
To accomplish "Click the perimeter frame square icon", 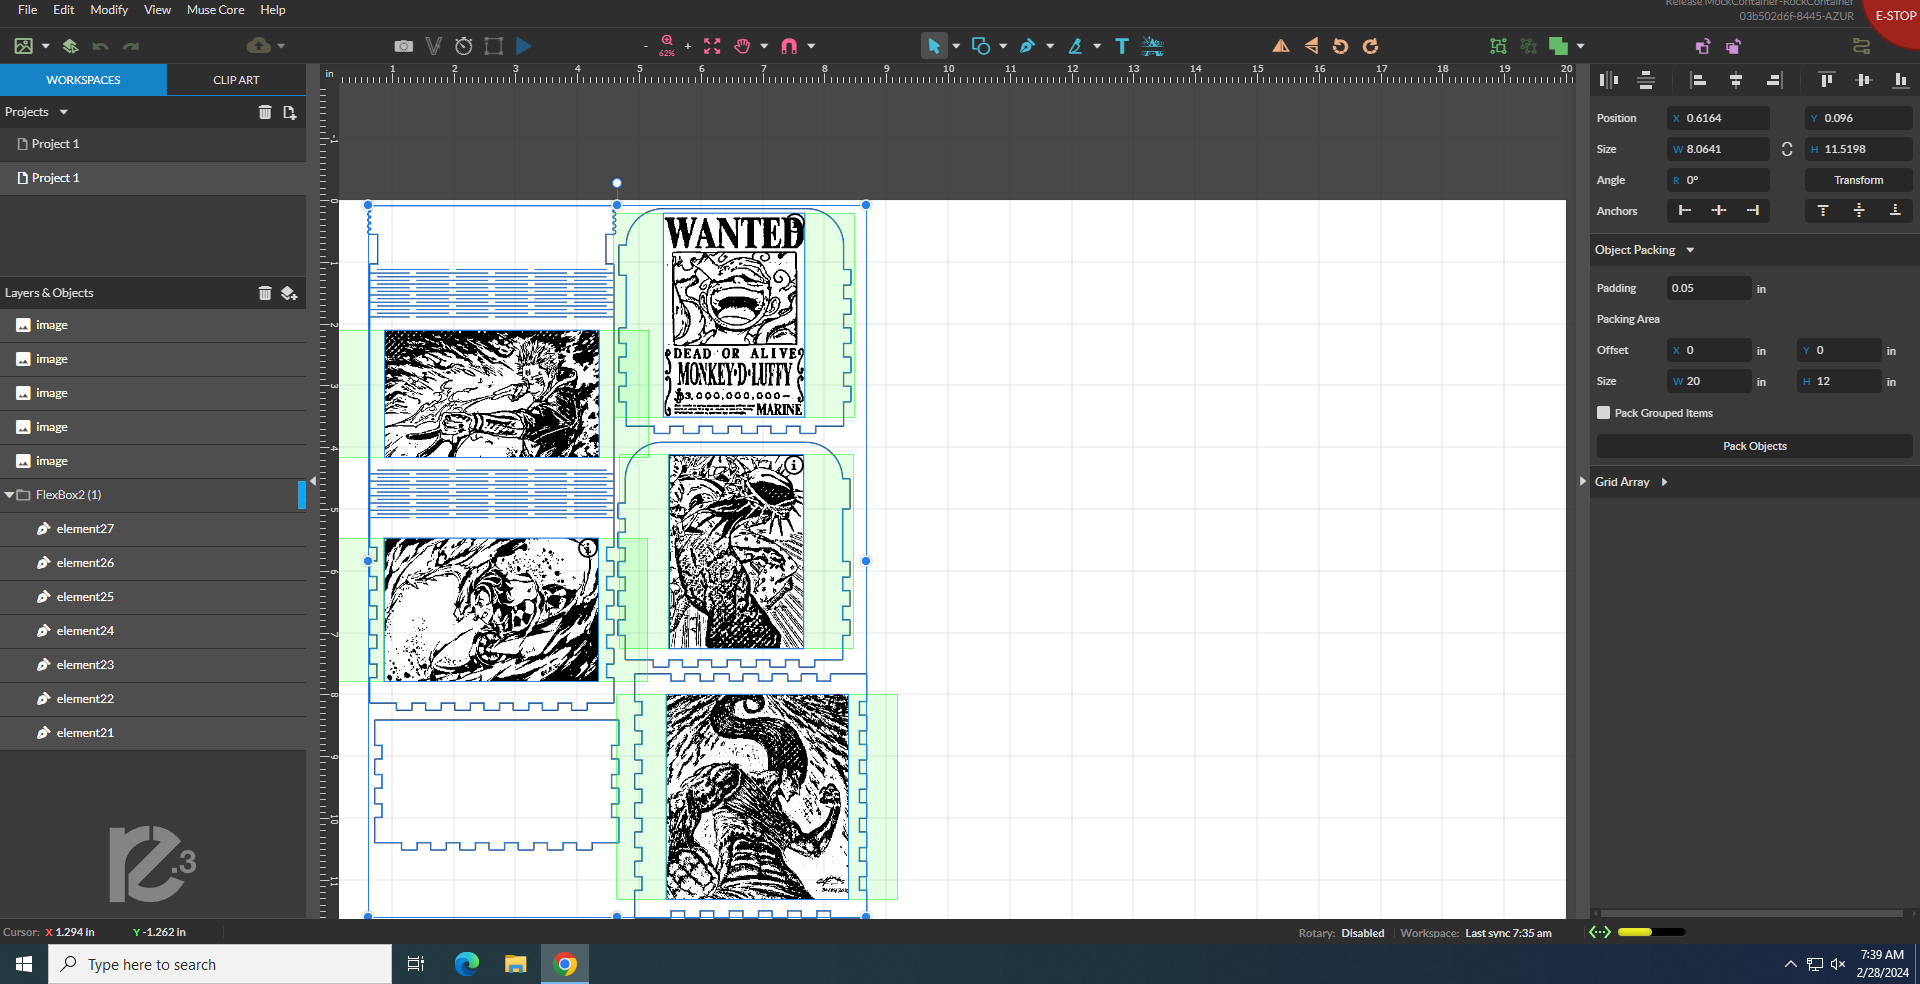I will click(x=493, y=46).
